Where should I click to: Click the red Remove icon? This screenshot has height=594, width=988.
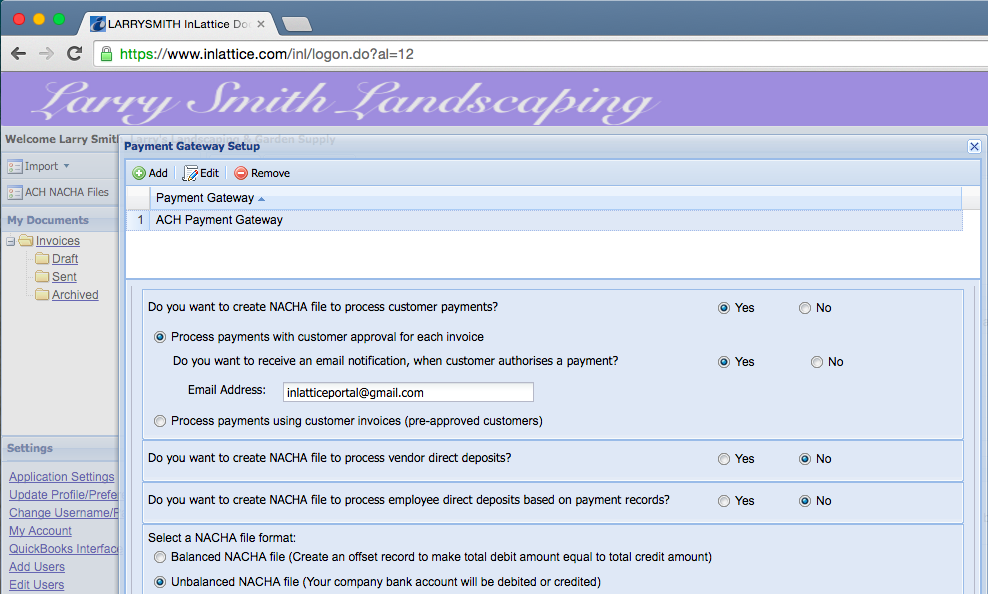pyautogui.click(x=241, y=173)
